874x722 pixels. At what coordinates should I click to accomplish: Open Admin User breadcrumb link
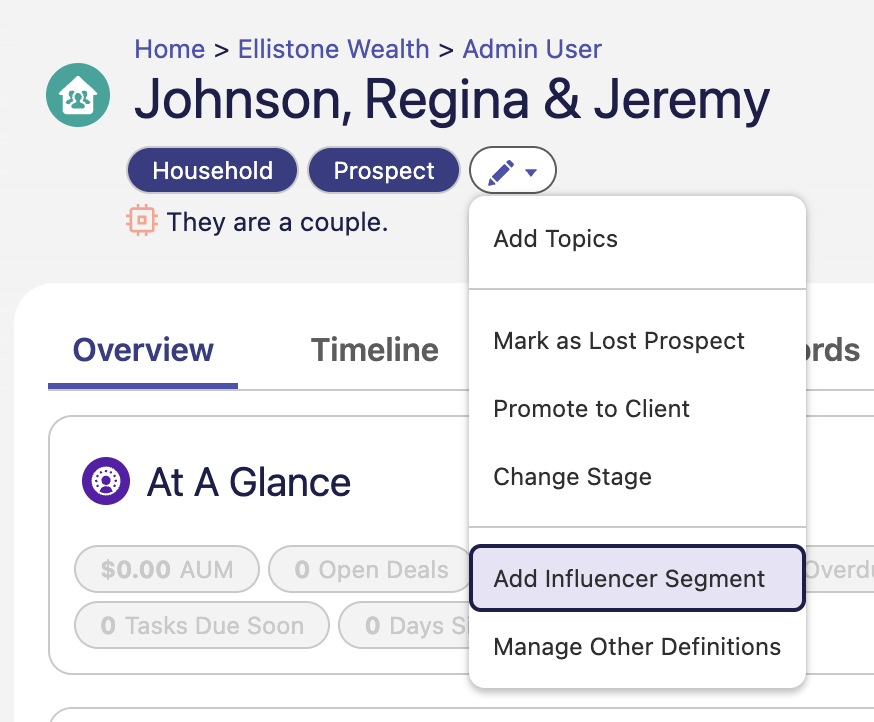point(532,49)
